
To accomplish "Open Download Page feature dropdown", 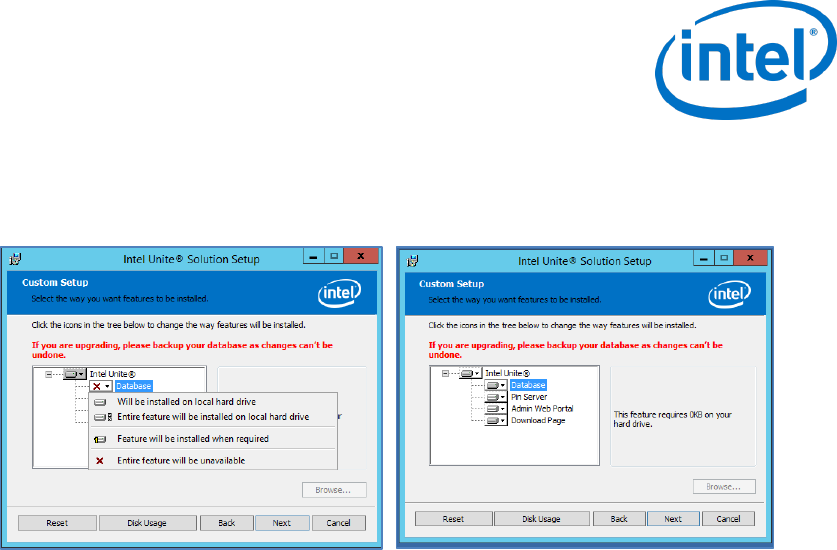I will [x=496, y=420].
